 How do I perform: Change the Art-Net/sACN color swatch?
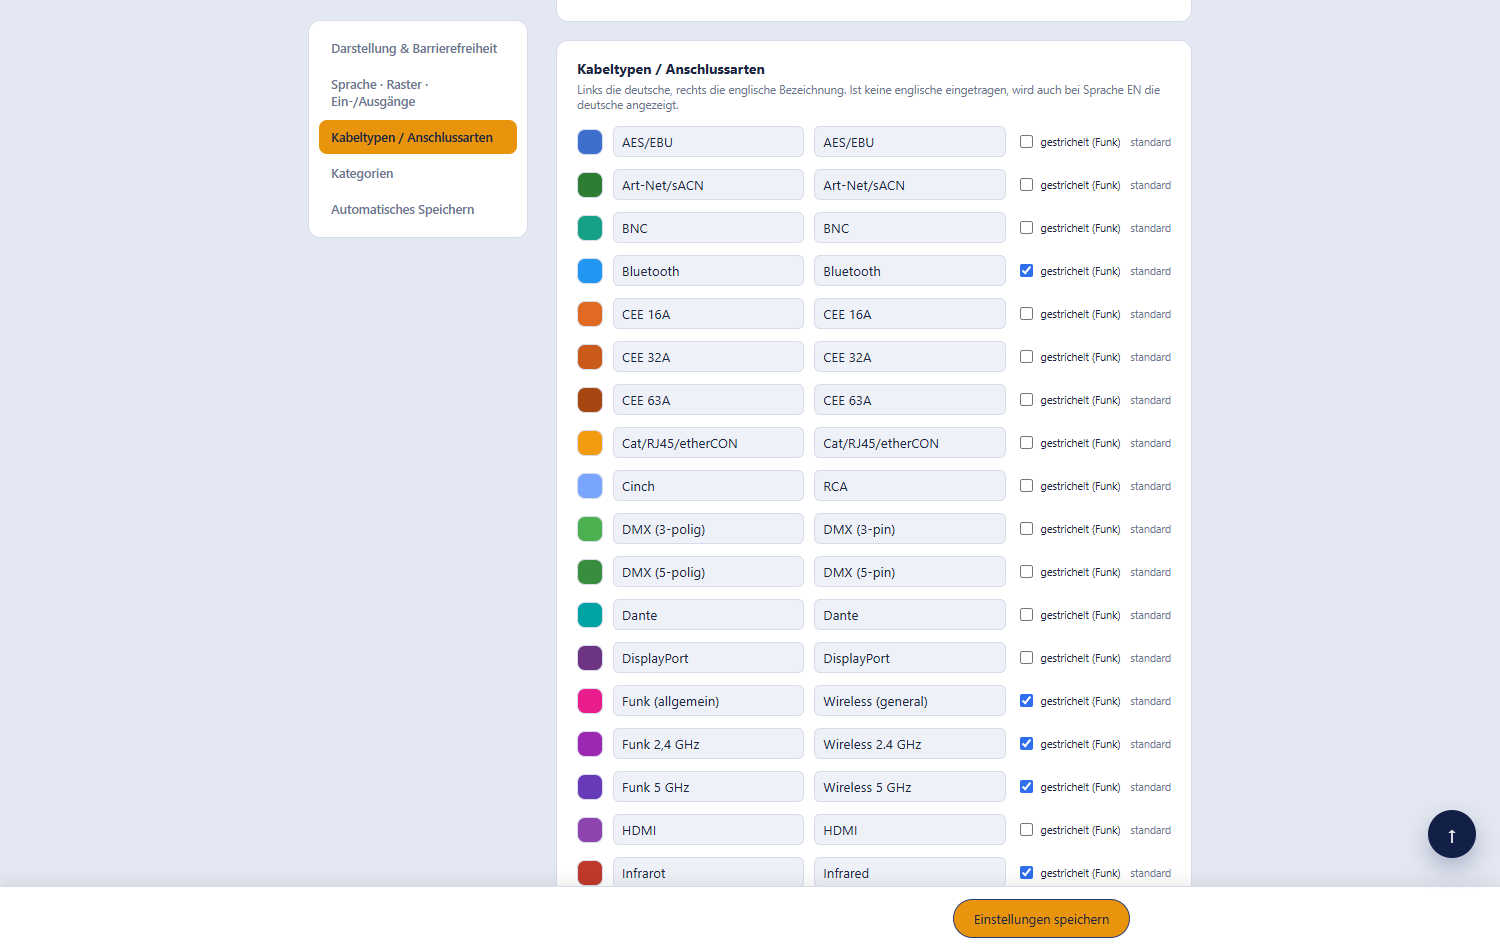[590, 185]
